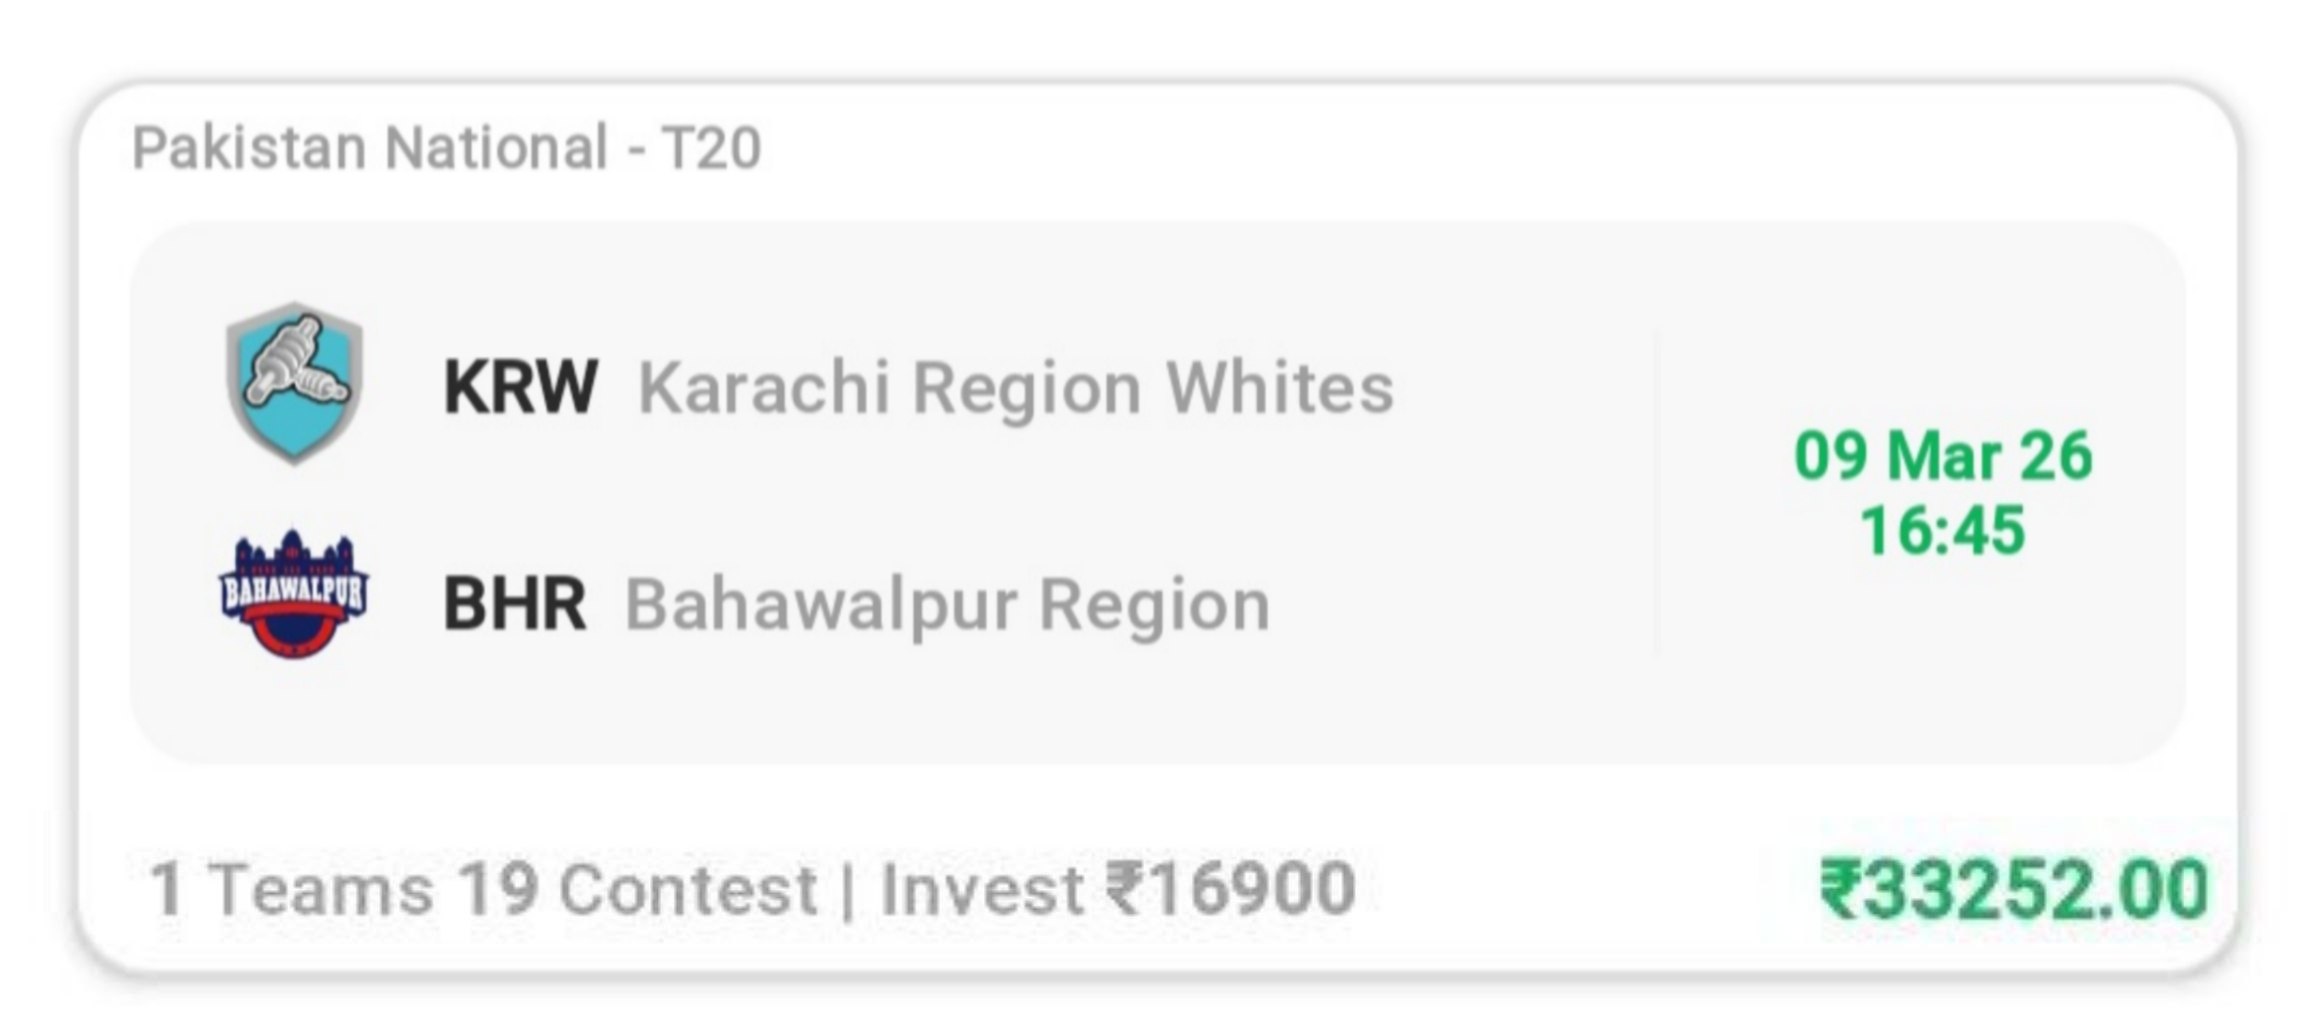2316x1021 pixels.
Task: Open the 19 Contest count
Action: (x=637, y=889)
